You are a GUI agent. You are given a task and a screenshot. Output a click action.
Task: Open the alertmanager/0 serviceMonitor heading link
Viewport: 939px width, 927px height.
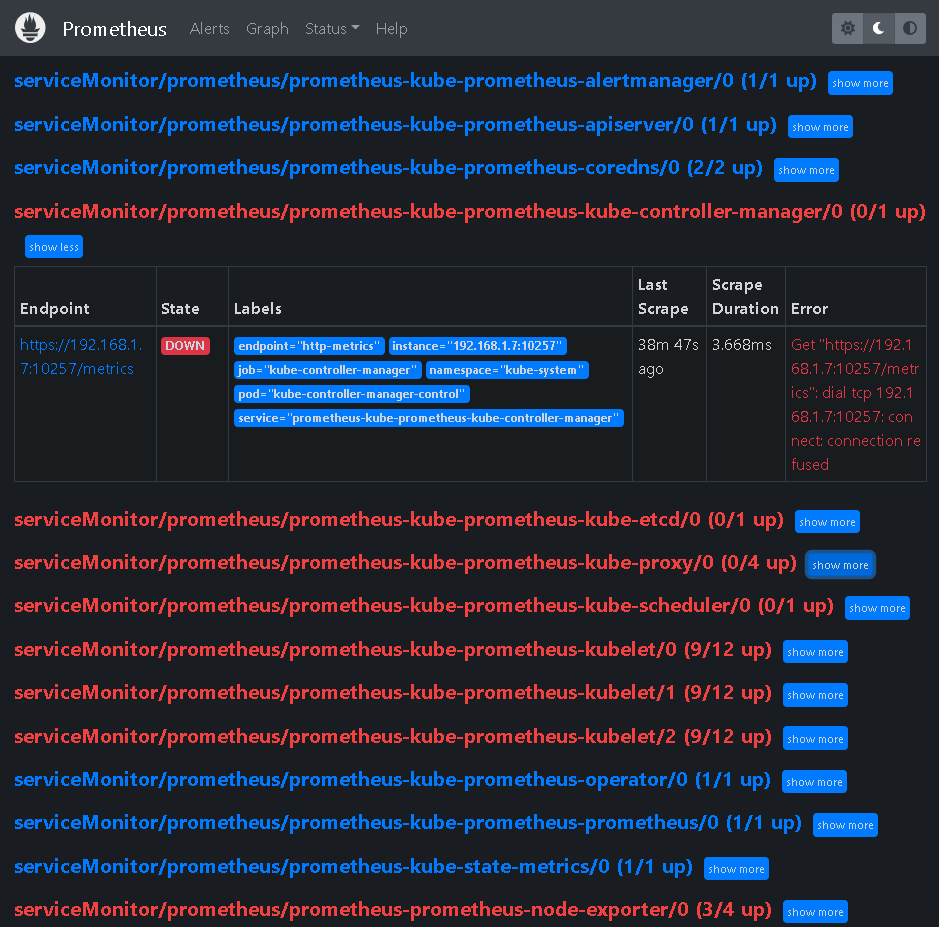coord(415,81)
